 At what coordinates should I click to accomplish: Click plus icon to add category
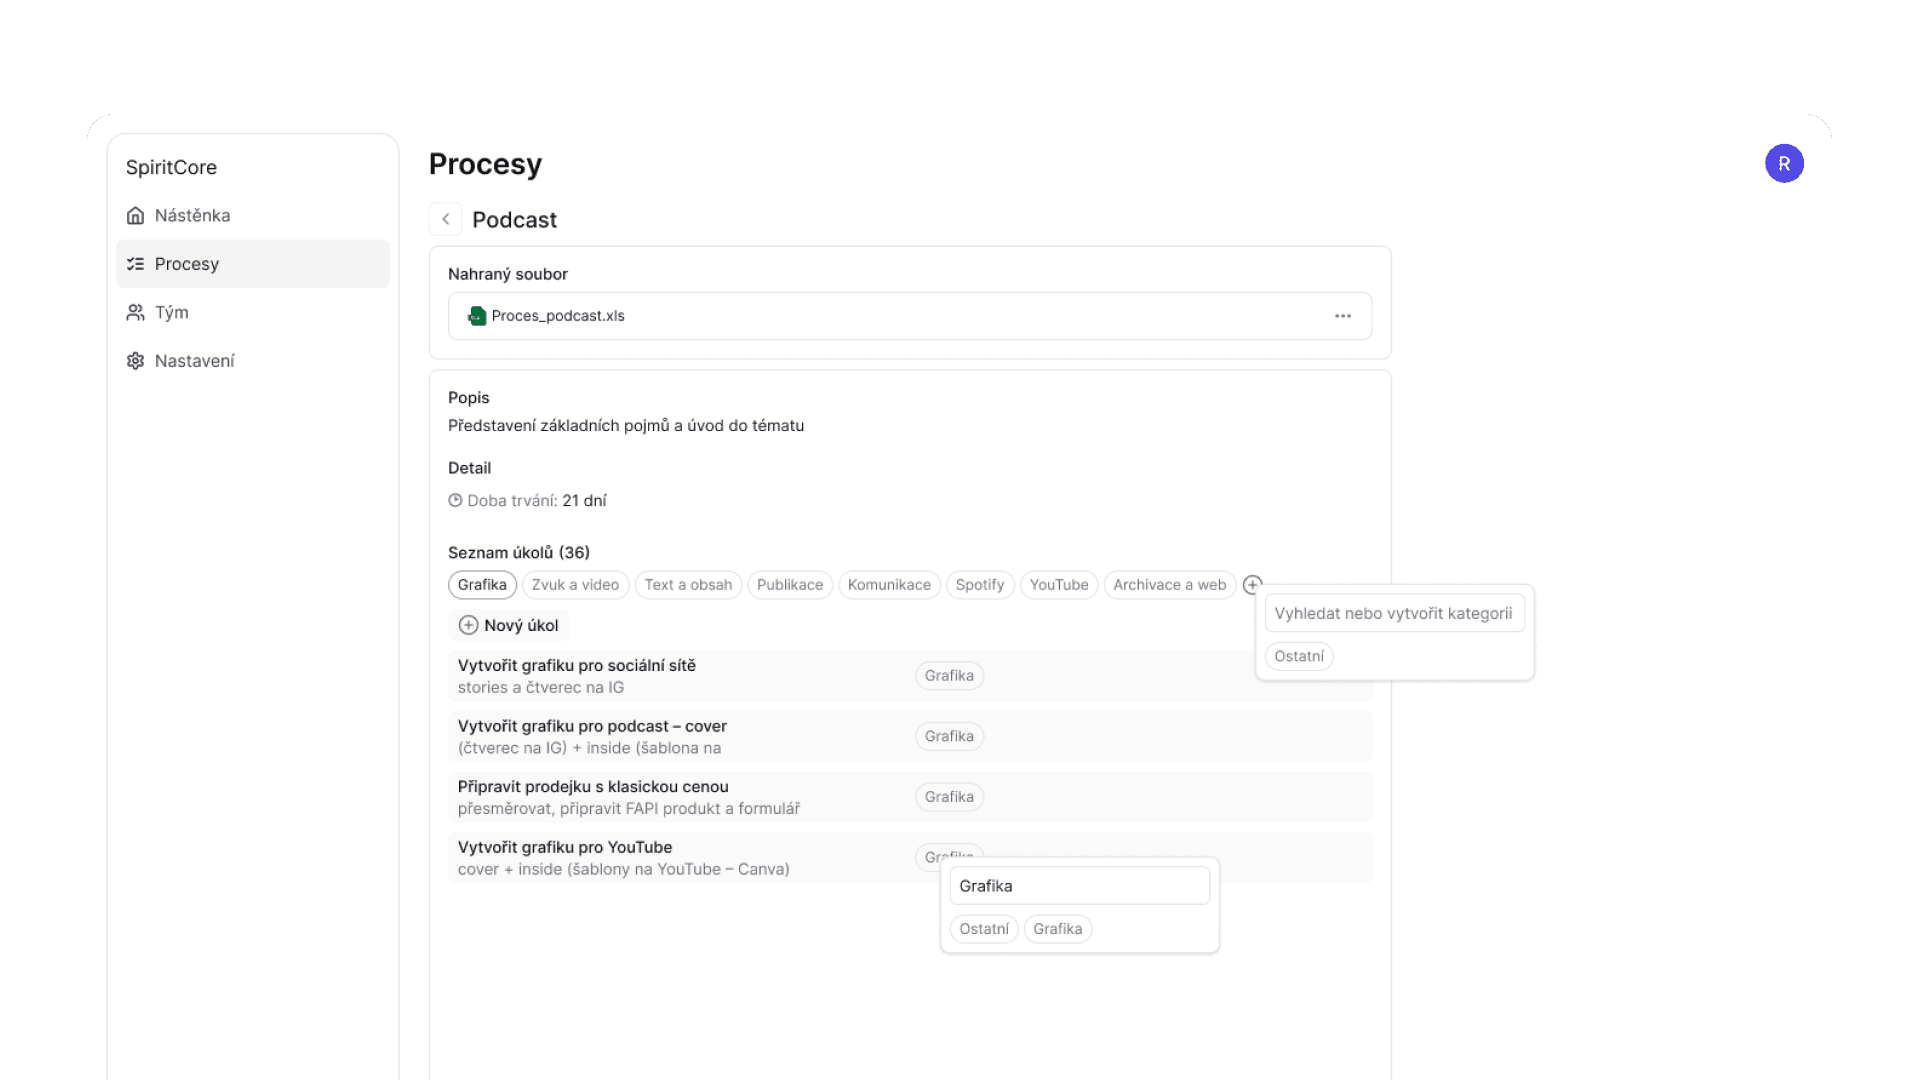(1251, 585)
